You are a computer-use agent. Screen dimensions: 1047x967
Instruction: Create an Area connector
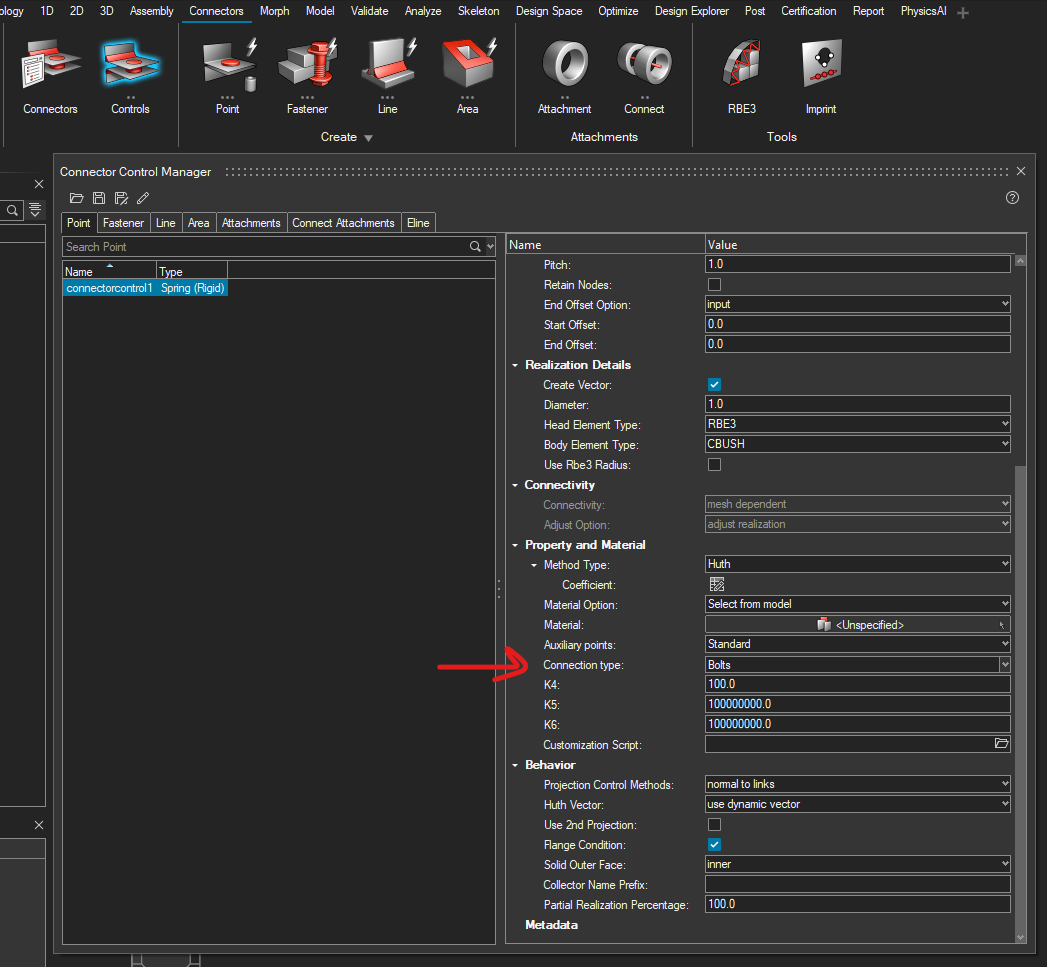click(x=467, y=77)
